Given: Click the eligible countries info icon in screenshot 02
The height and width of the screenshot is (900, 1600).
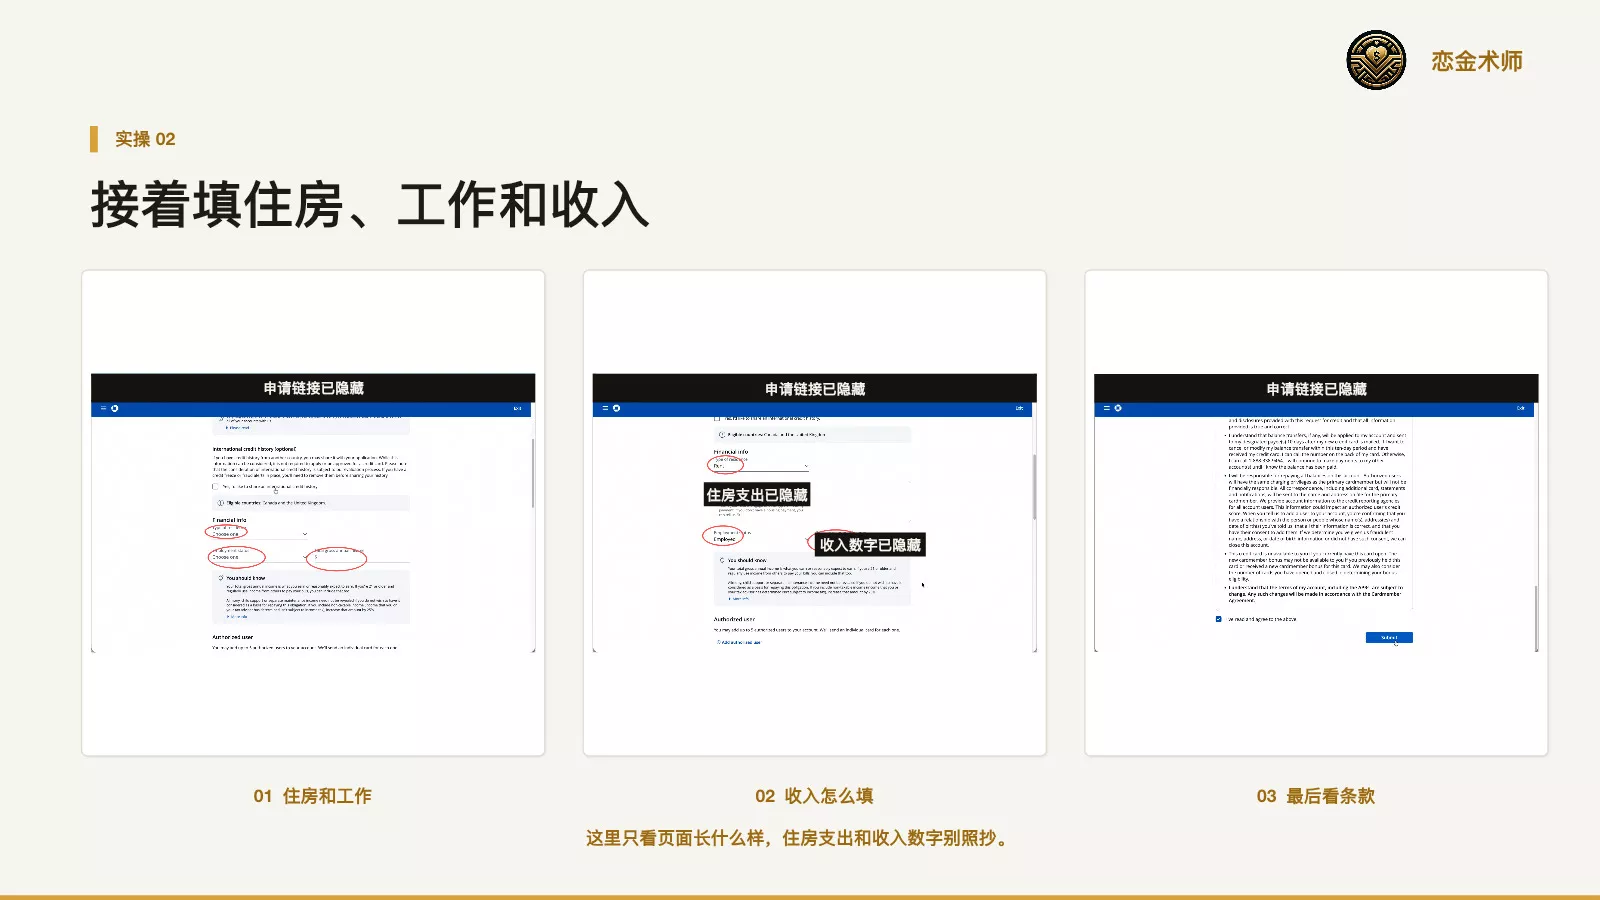Looking at the screenshot, I should point(722,435).
